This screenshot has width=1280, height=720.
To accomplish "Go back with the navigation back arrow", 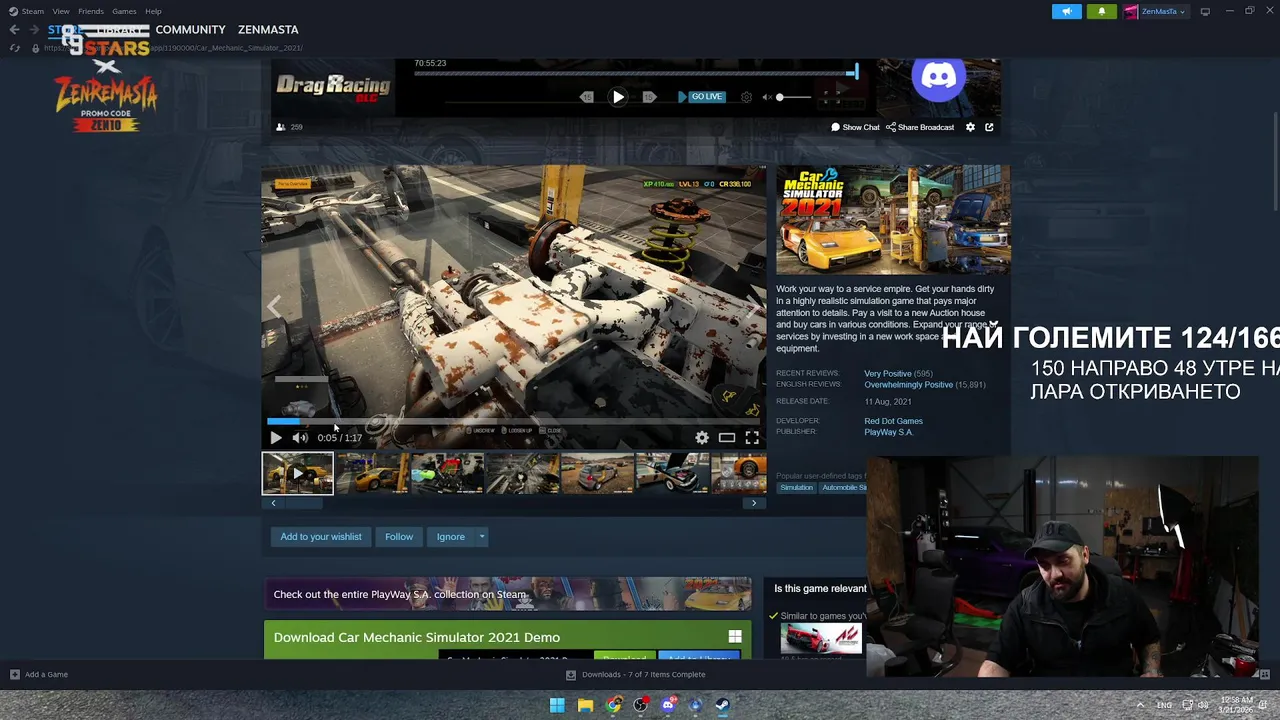I will [x=14, y=30].
